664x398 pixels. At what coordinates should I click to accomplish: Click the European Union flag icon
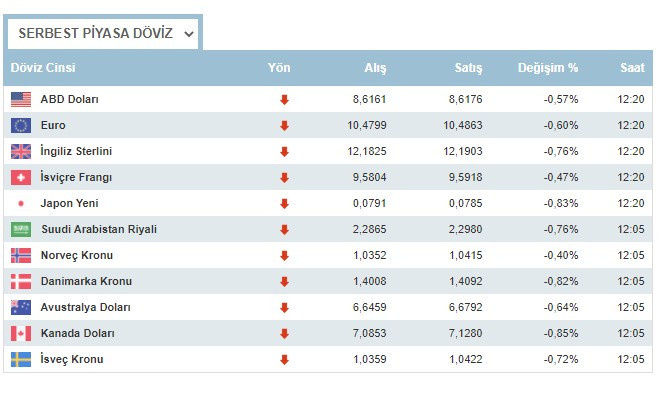coord(21,125)
